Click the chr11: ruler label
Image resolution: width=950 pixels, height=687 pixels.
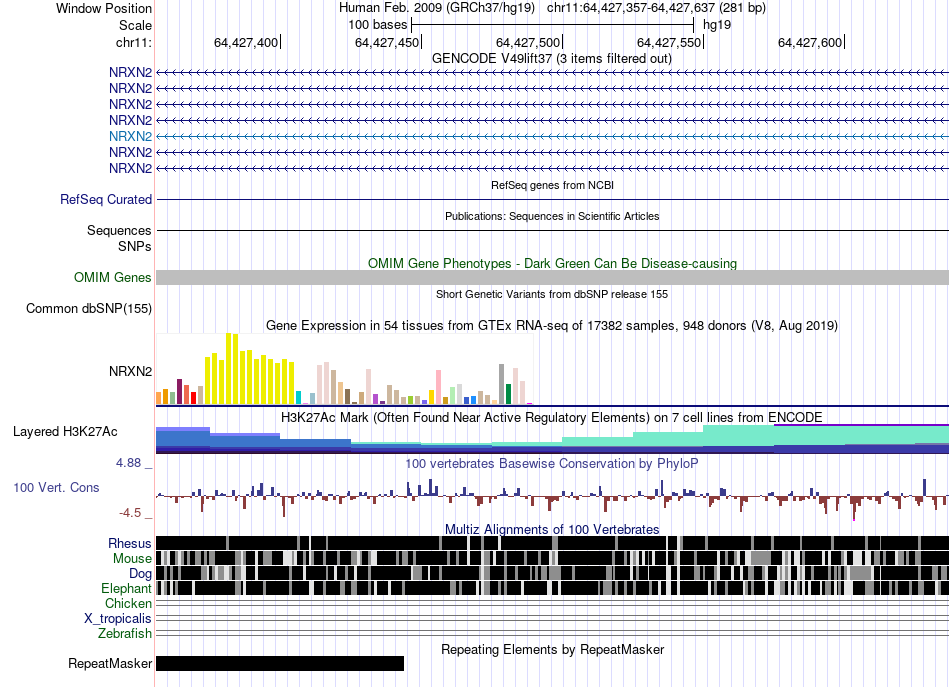pos(133,42)
